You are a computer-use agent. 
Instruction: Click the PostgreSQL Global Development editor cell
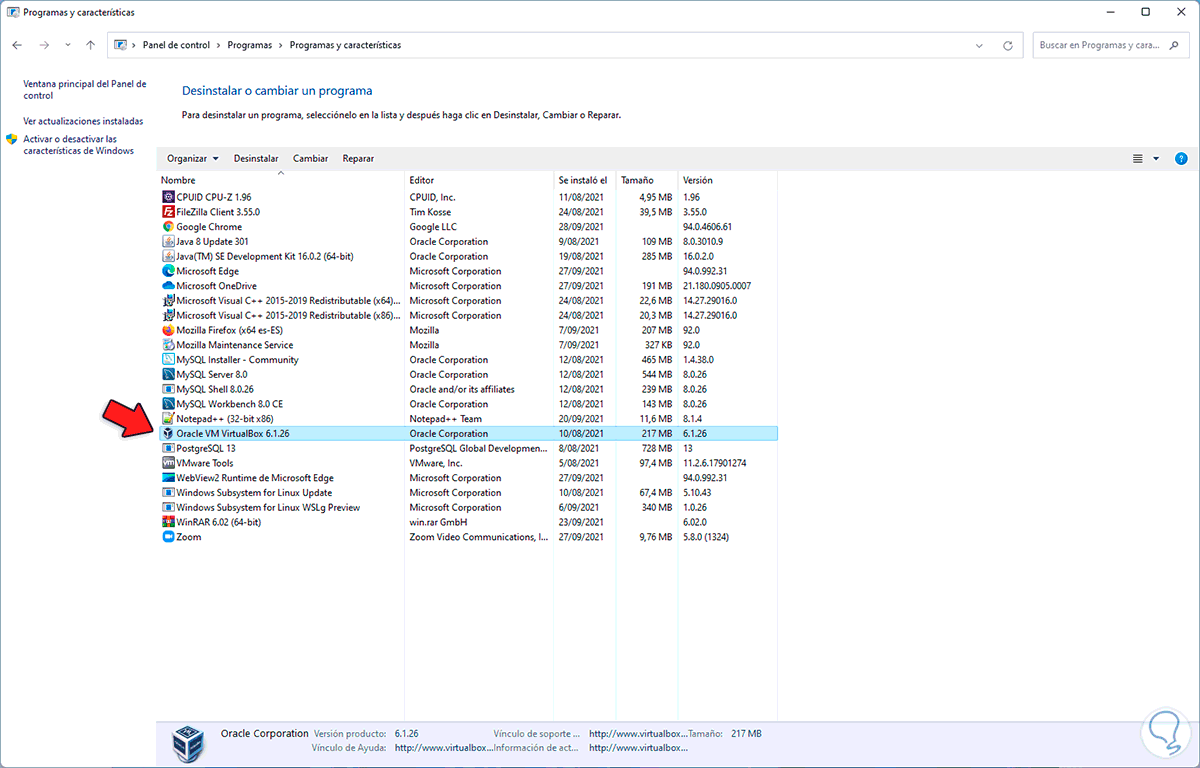tap(479, 449)
